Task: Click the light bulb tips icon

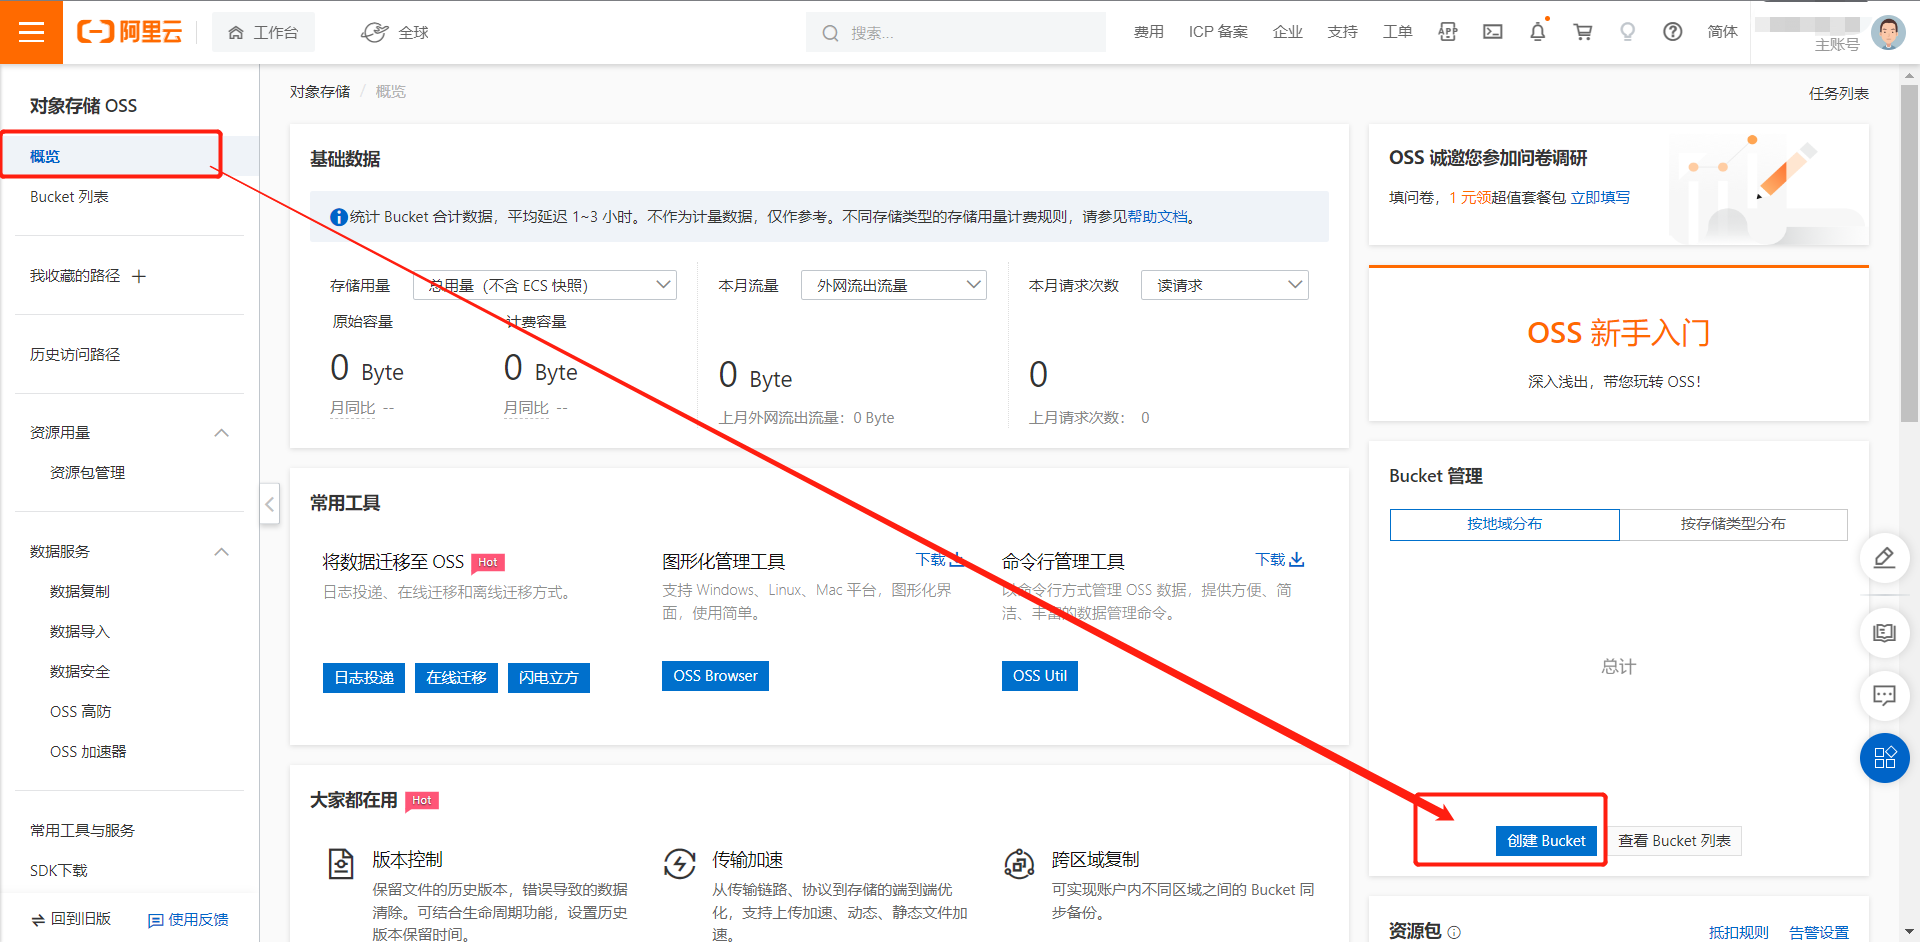Action: [x=1627, y=32]
